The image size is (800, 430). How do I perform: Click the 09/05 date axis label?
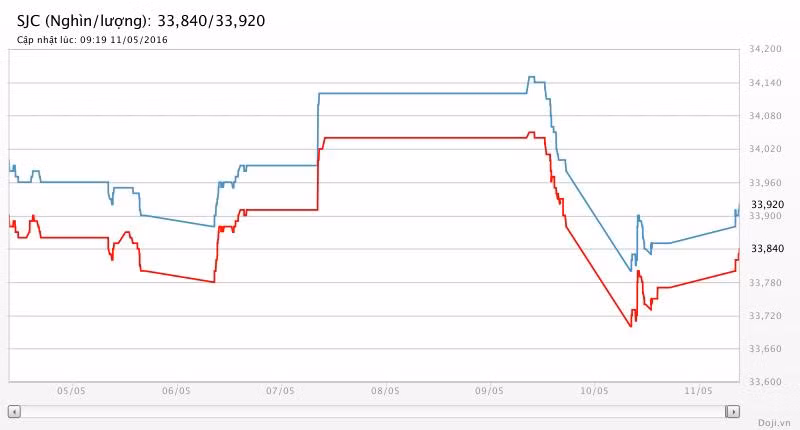489,391
